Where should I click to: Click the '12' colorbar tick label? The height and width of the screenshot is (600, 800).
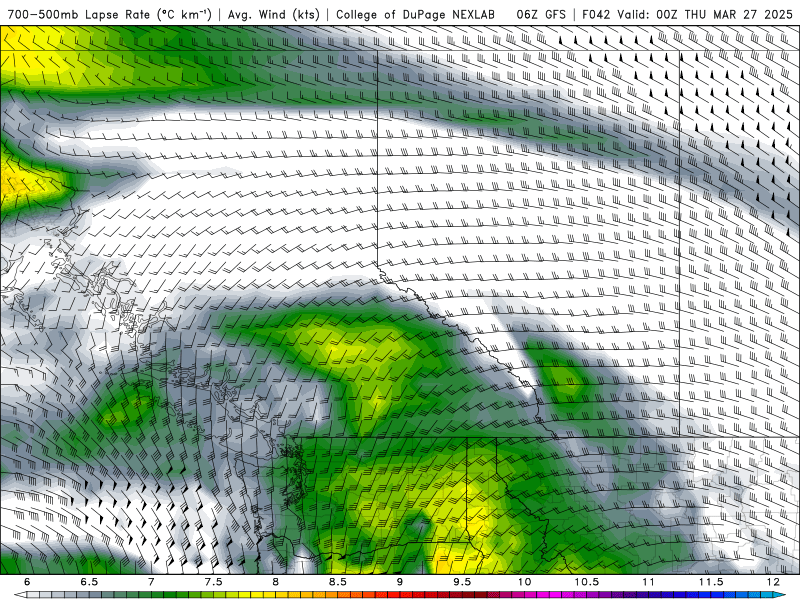[x=773, y=582]
